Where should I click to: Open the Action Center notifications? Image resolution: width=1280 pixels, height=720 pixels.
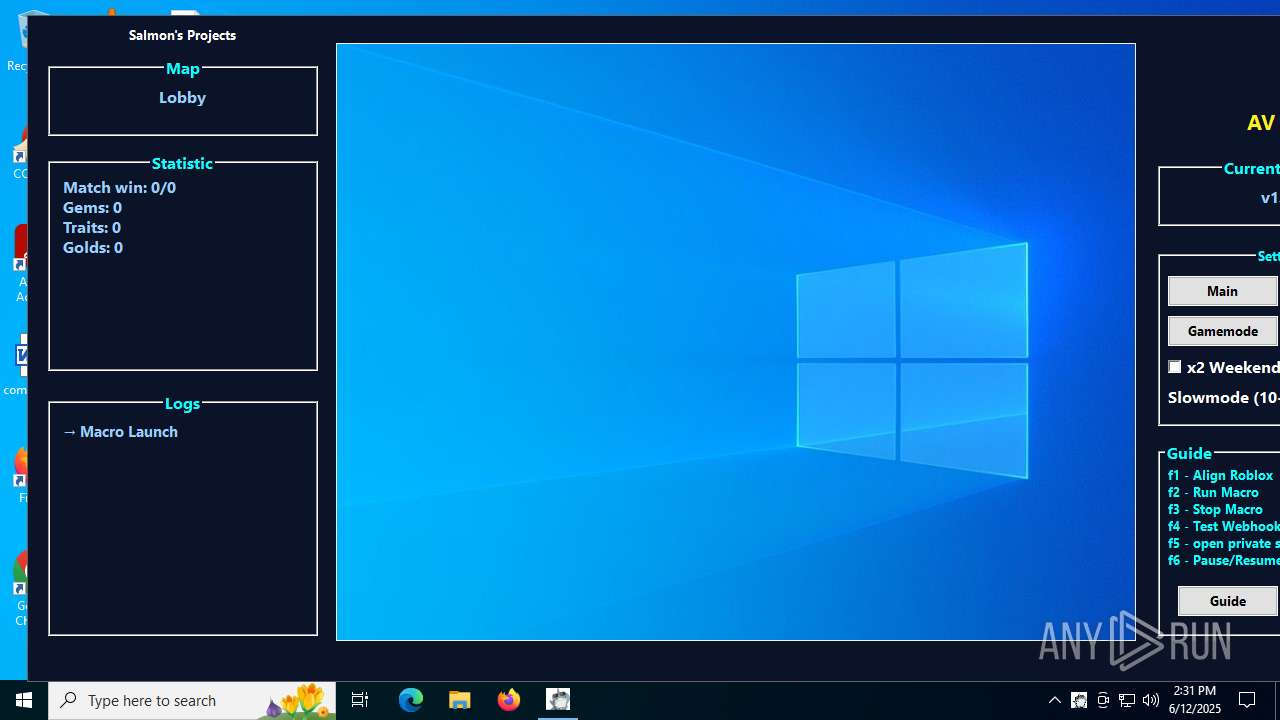(1248, 700)
